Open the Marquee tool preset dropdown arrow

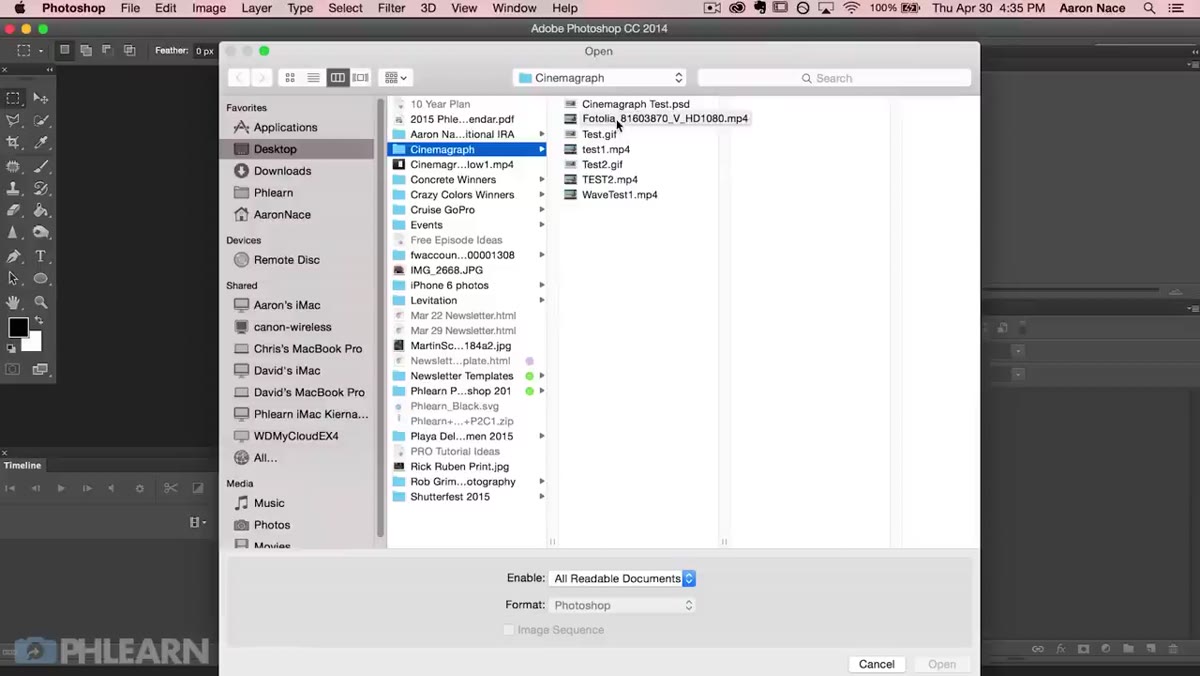point(41,50)
